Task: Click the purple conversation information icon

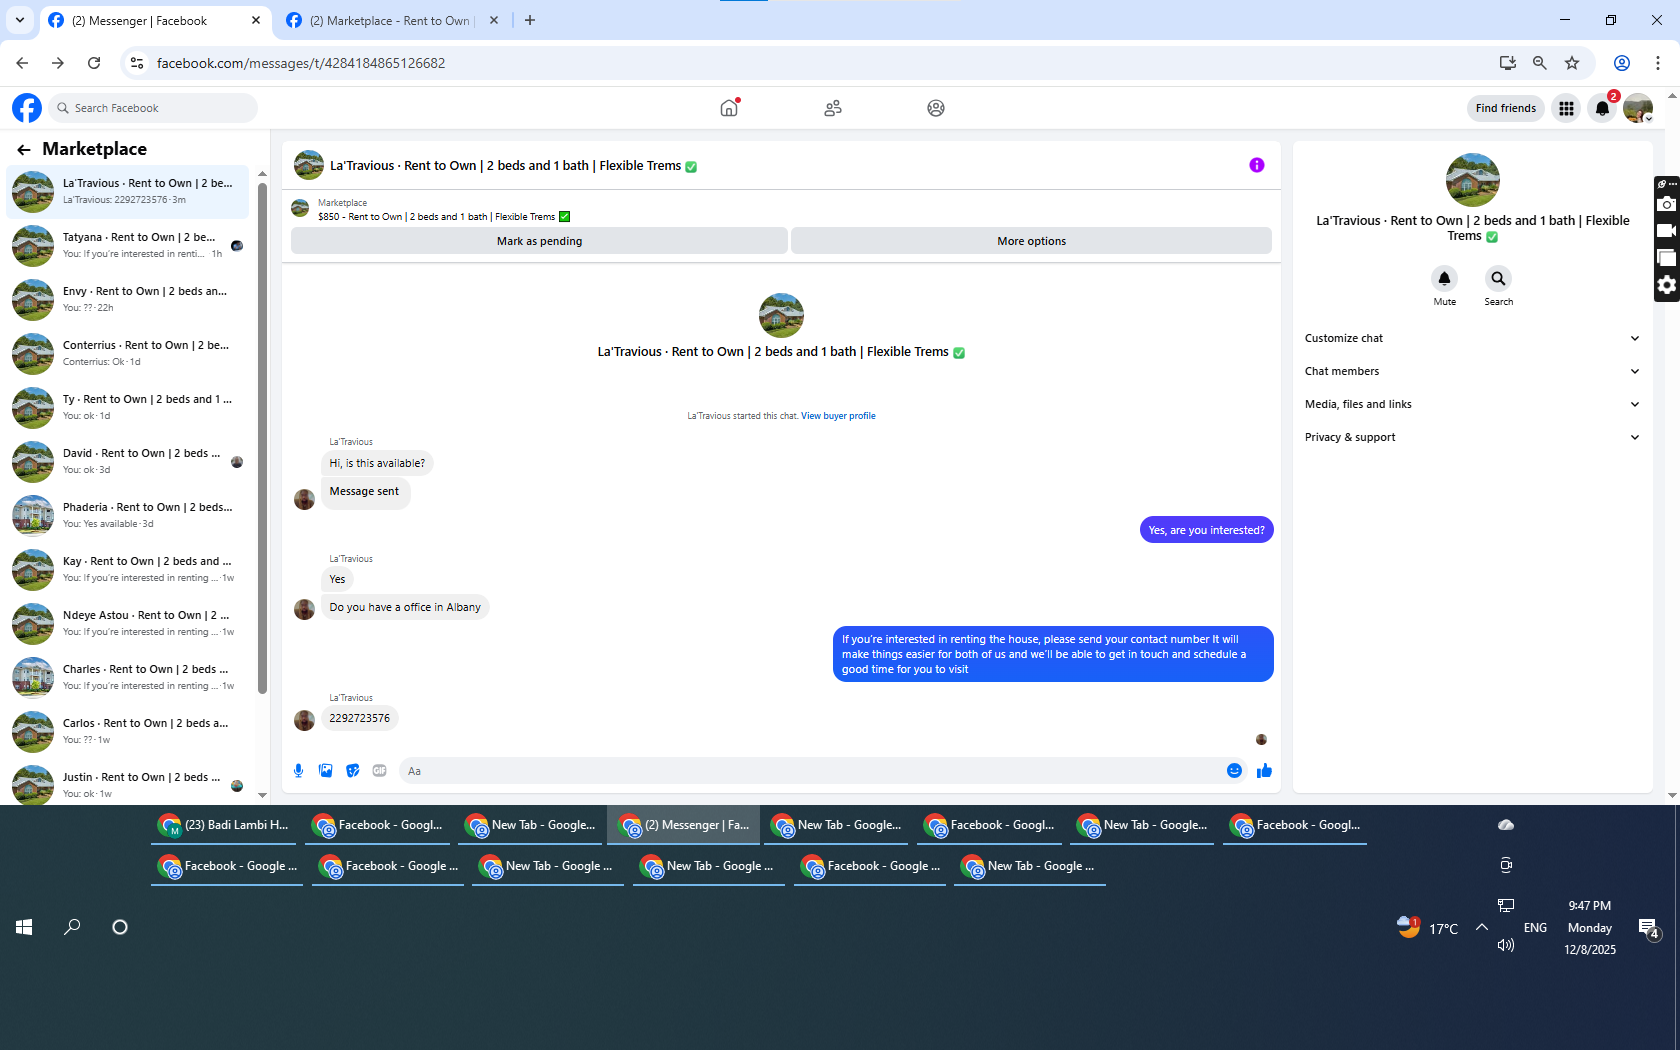Action: [x=1257, y=165]
